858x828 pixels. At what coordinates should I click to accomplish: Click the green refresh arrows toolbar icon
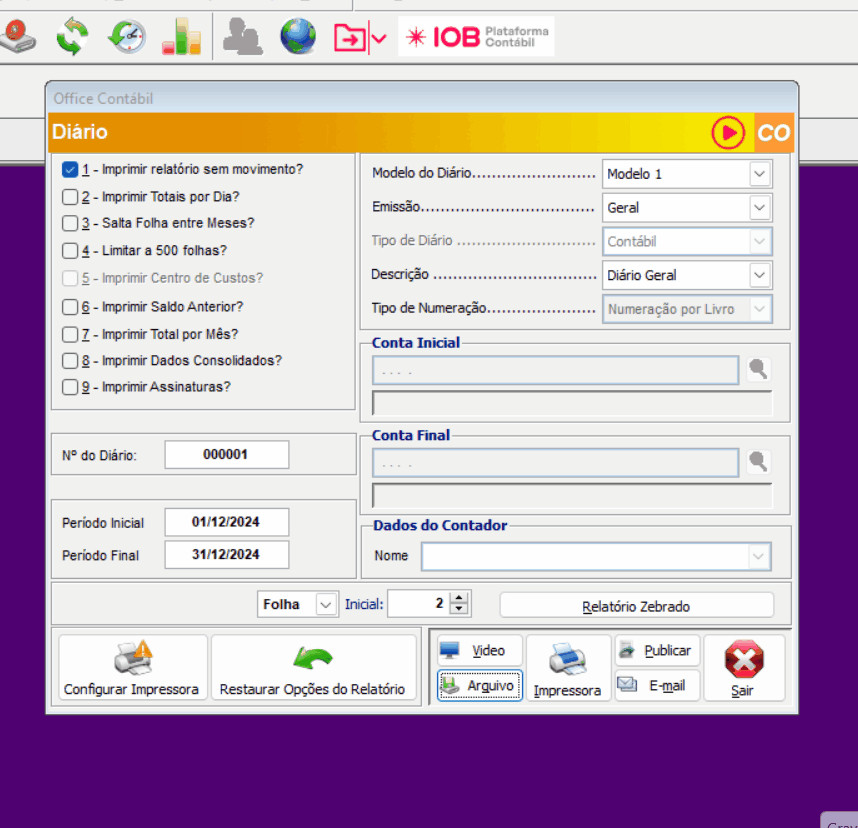pos(72,37)
